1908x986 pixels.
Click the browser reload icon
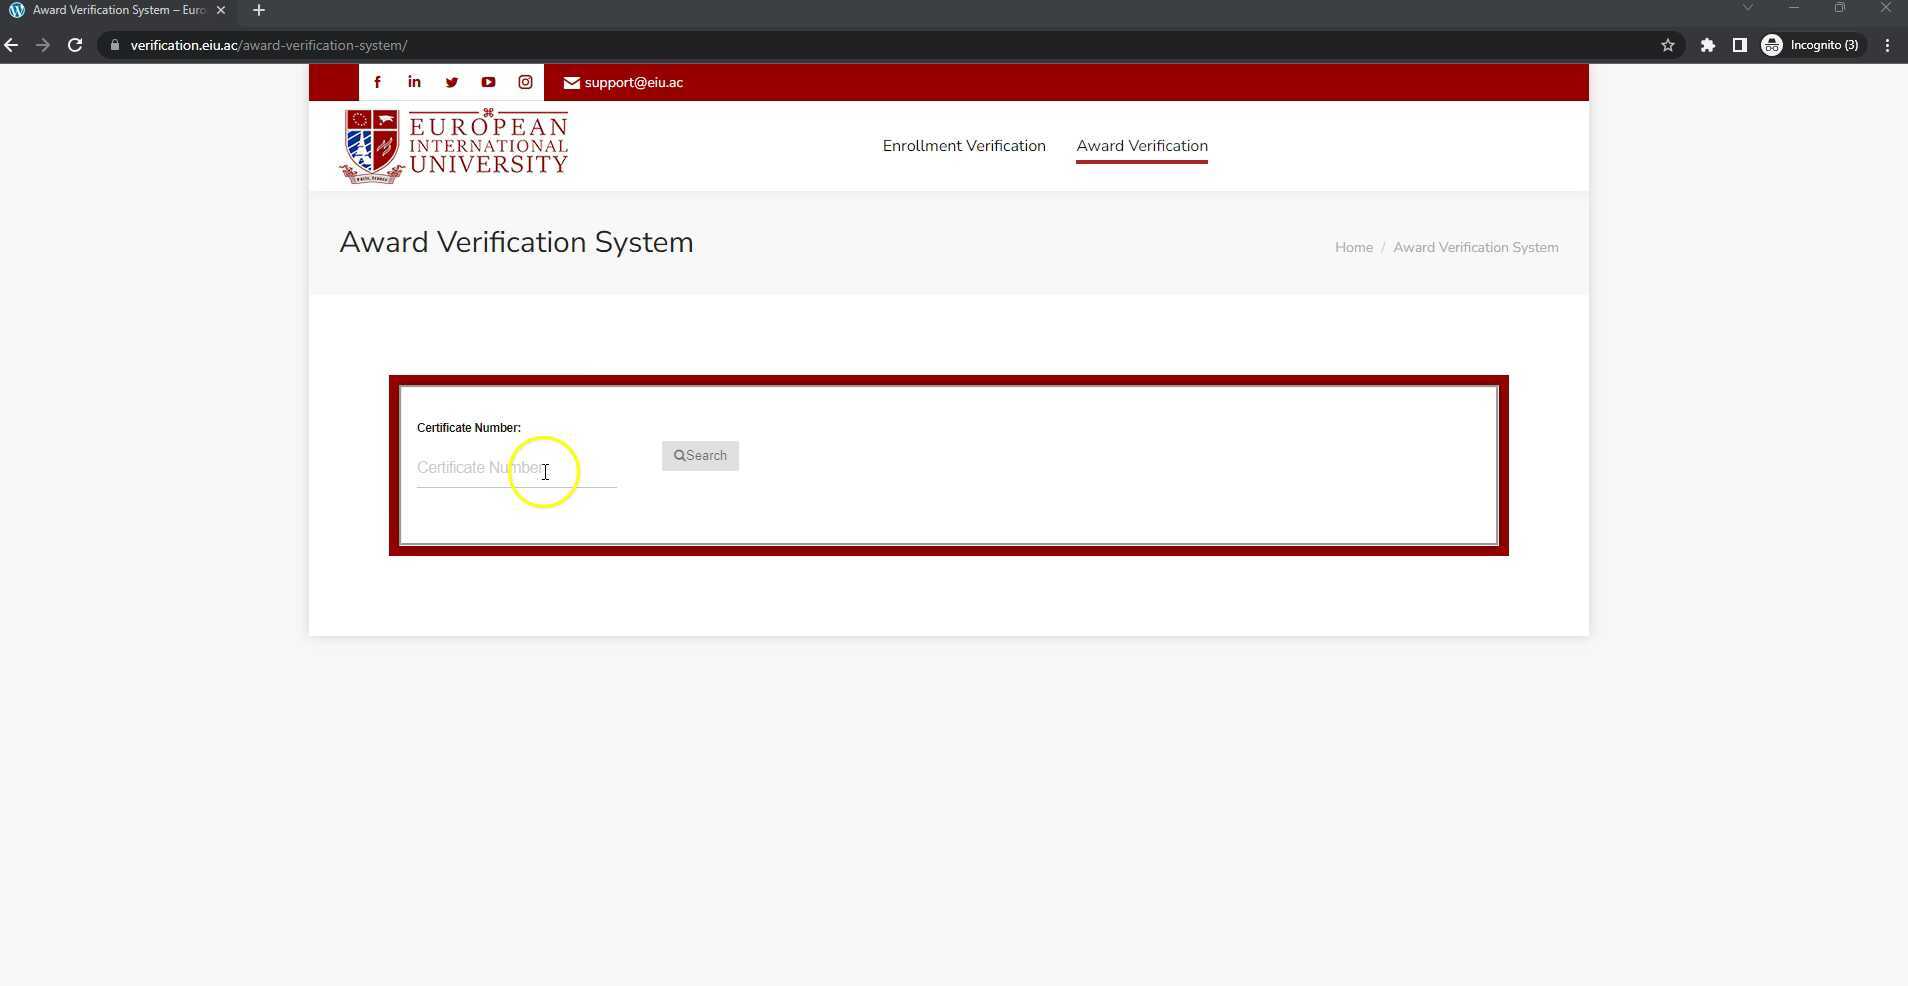[x=74, y=45]
